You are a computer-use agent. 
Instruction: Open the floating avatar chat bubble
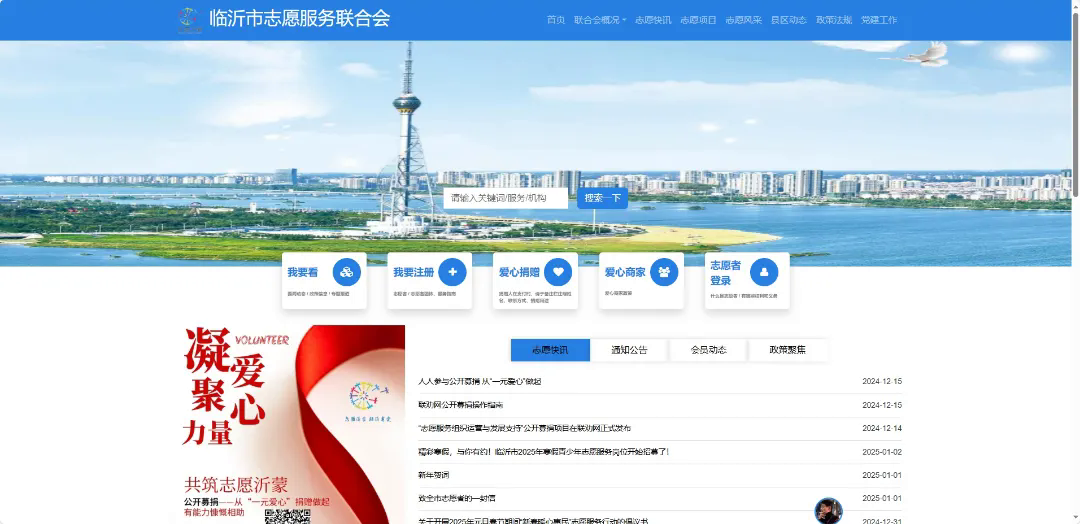(829, 511)
